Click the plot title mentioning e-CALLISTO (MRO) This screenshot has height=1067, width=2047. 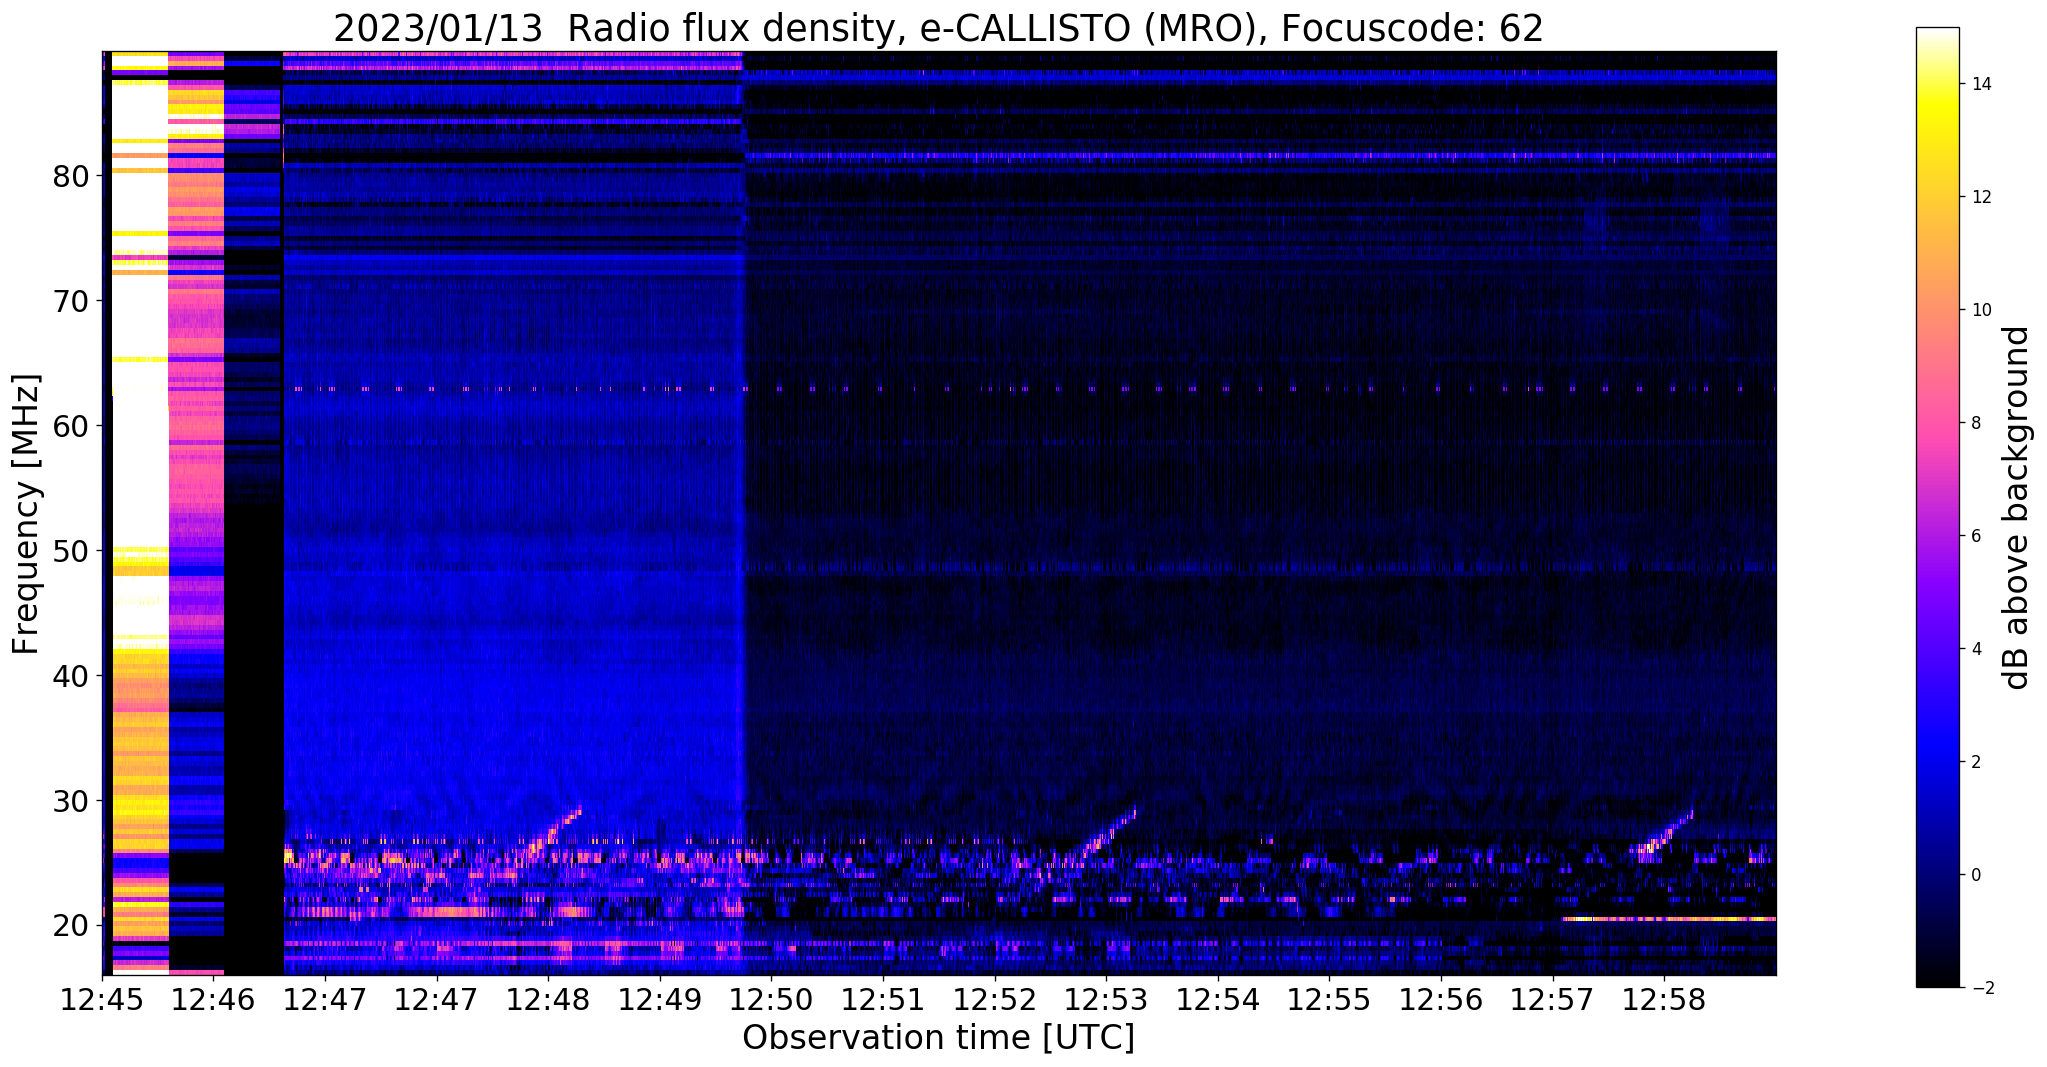[938, 28]
